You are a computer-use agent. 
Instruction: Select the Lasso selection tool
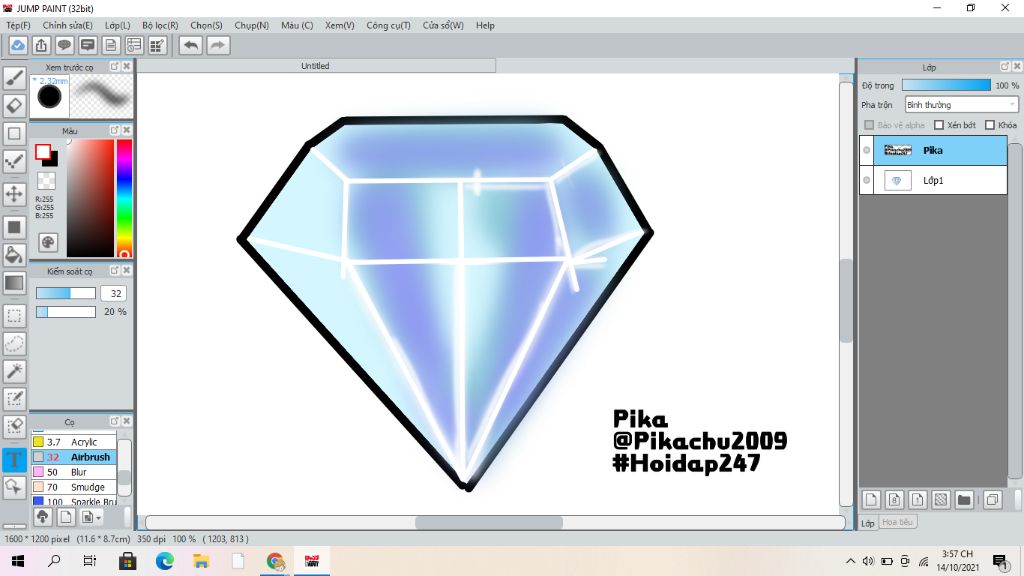coord(14,344)
